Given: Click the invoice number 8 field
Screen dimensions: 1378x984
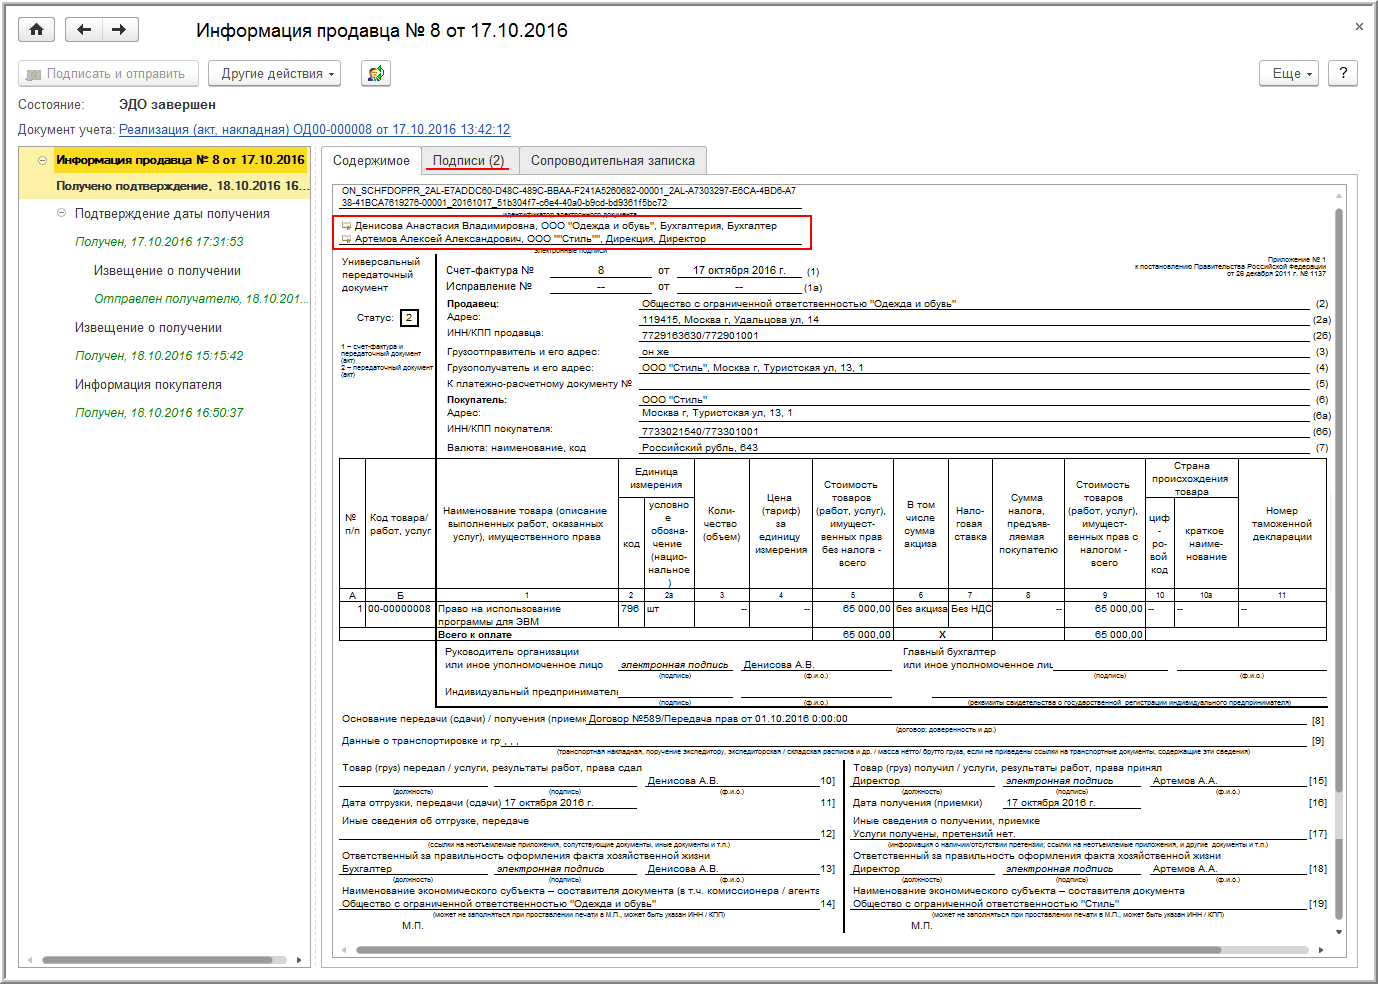Looking at the screenshot, I should (x=601, y=270).
